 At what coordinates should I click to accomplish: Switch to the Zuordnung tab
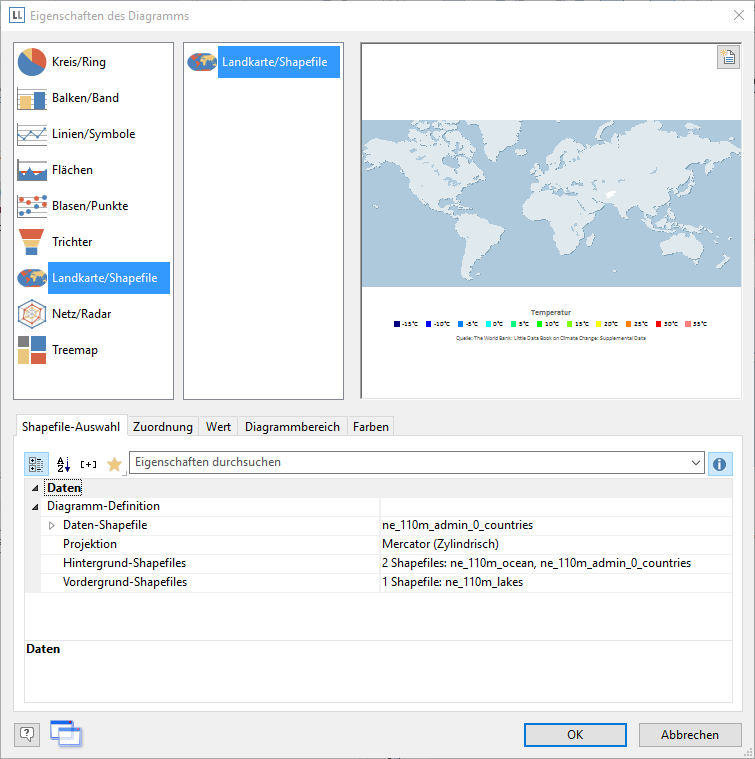(162, 427)
